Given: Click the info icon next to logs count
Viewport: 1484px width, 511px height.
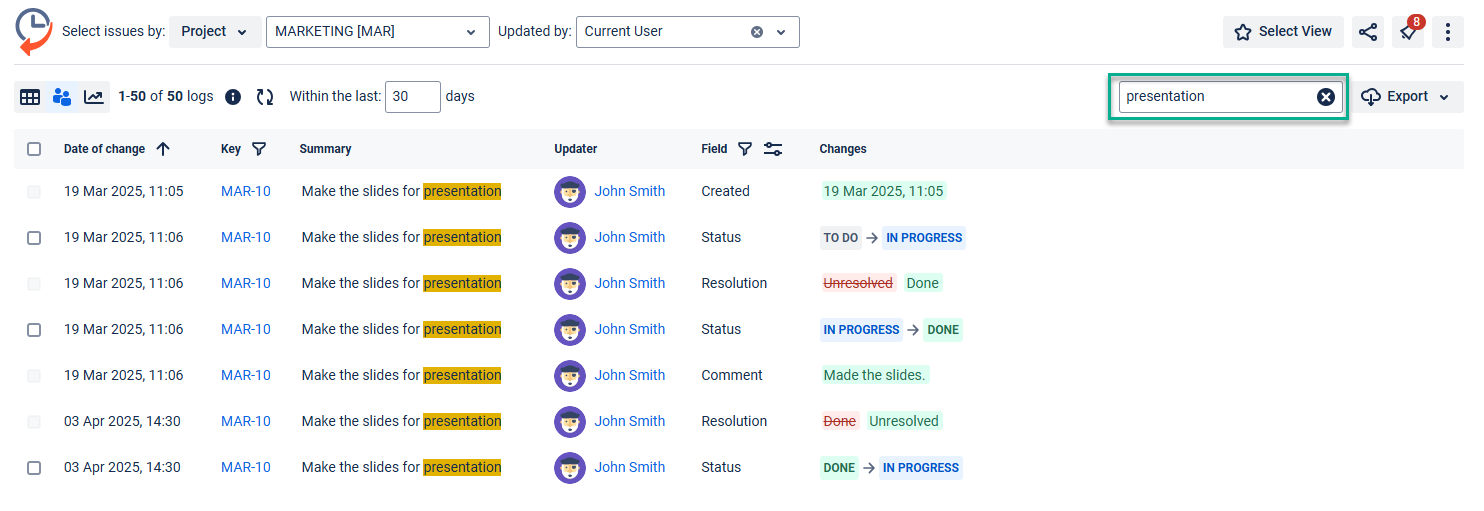Looking at the screenshot, I should click(x=233, y=97).
